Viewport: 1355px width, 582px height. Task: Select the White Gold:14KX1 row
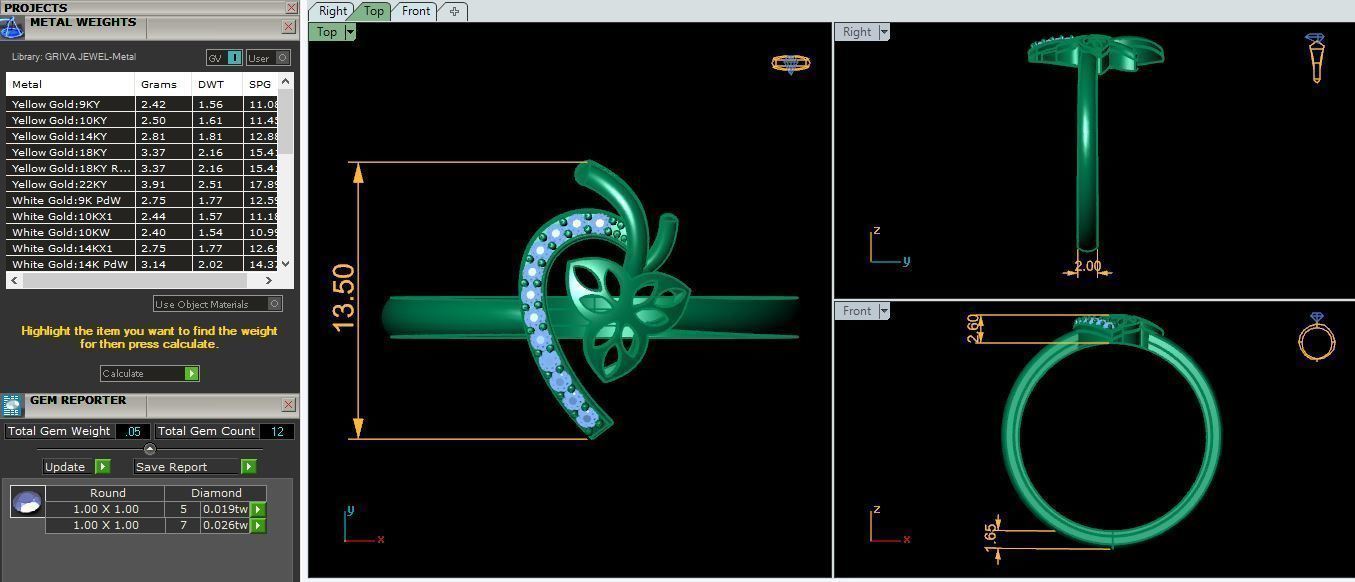click(142, 248)
